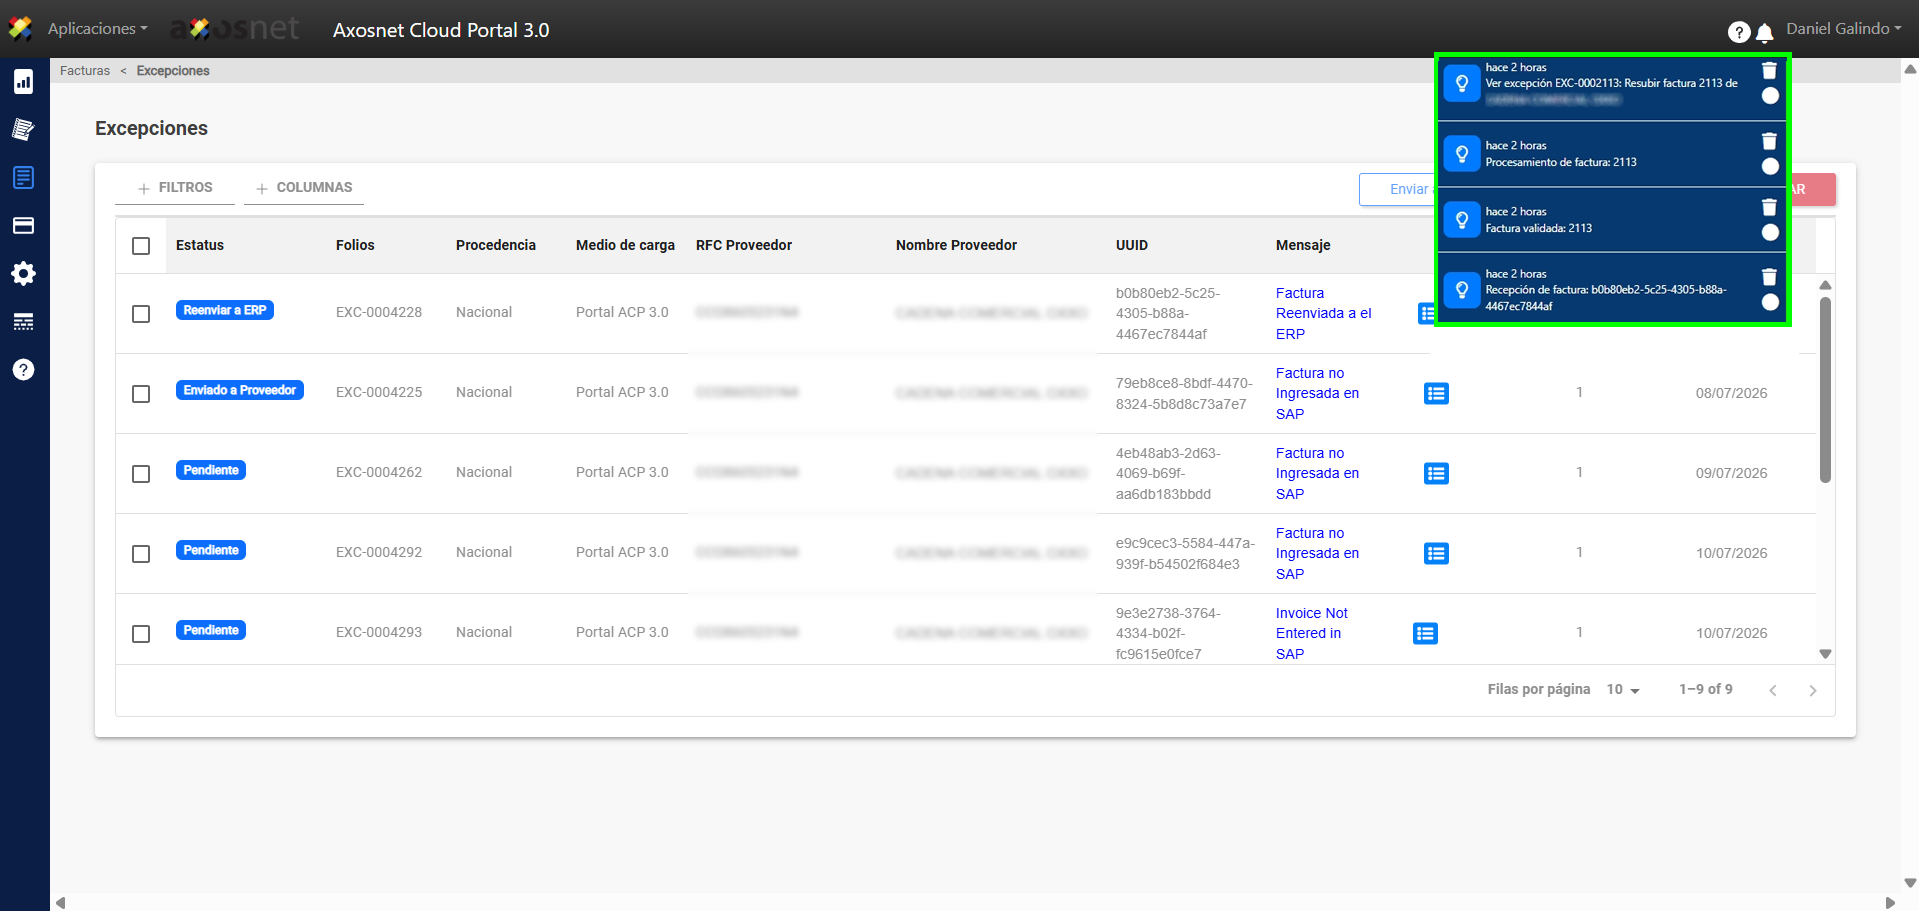1919x911 pixels.
Task: Open the table rows icon in sidebar
Action: 24,322
